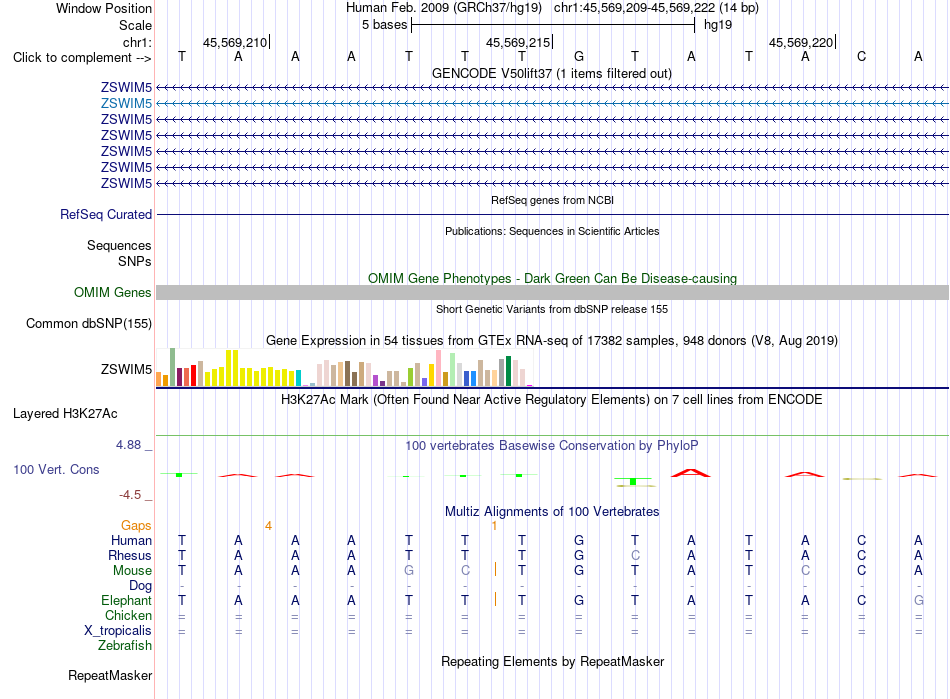Click the Gaps row label
Screen dimensions: 950x699
tap(136, 526)
